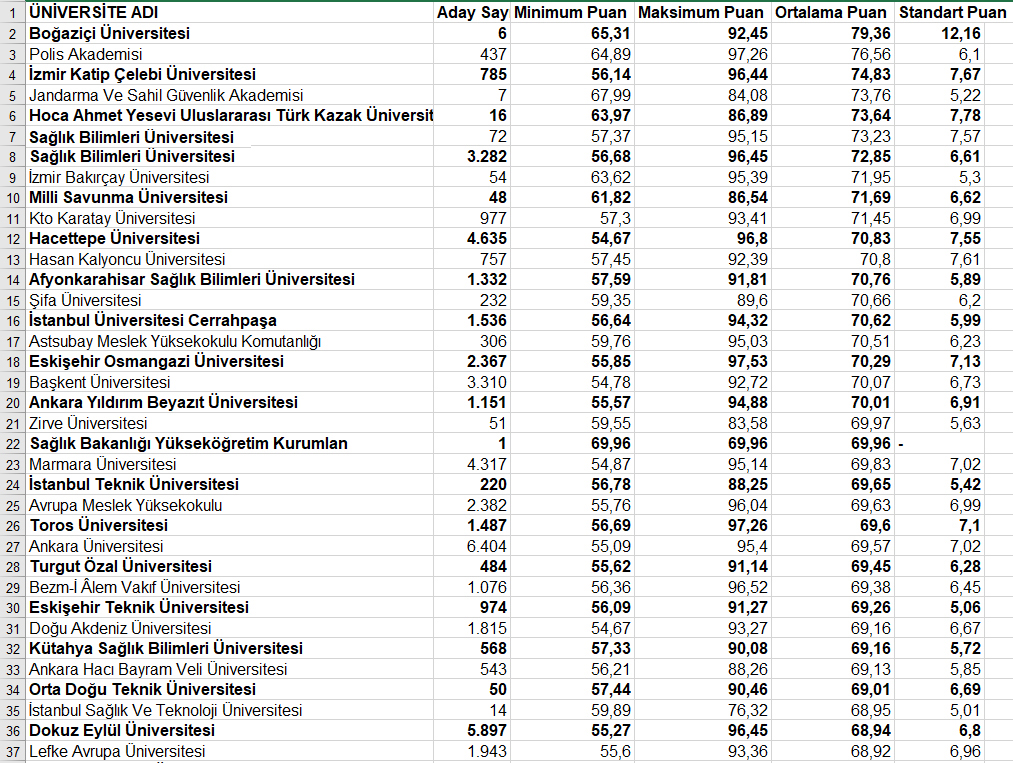
Task: Select Jandarma academy's minimum score "67,99"
Action: (x=571, y=95)
